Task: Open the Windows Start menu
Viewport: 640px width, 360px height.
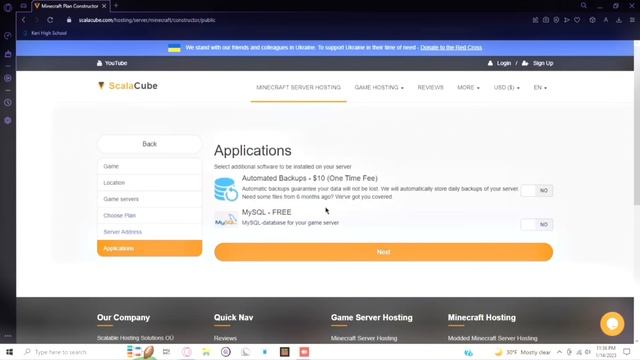Action: (9, 352)
